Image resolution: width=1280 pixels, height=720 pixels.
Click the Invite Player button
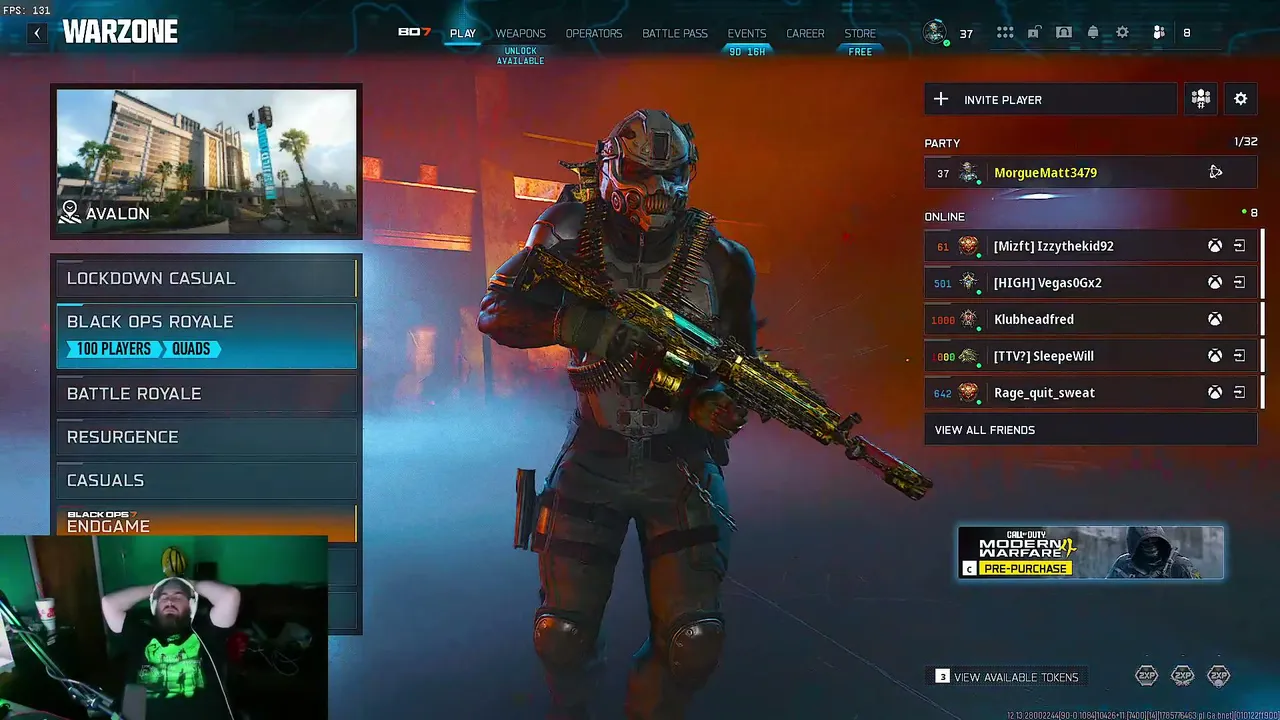1050,99
